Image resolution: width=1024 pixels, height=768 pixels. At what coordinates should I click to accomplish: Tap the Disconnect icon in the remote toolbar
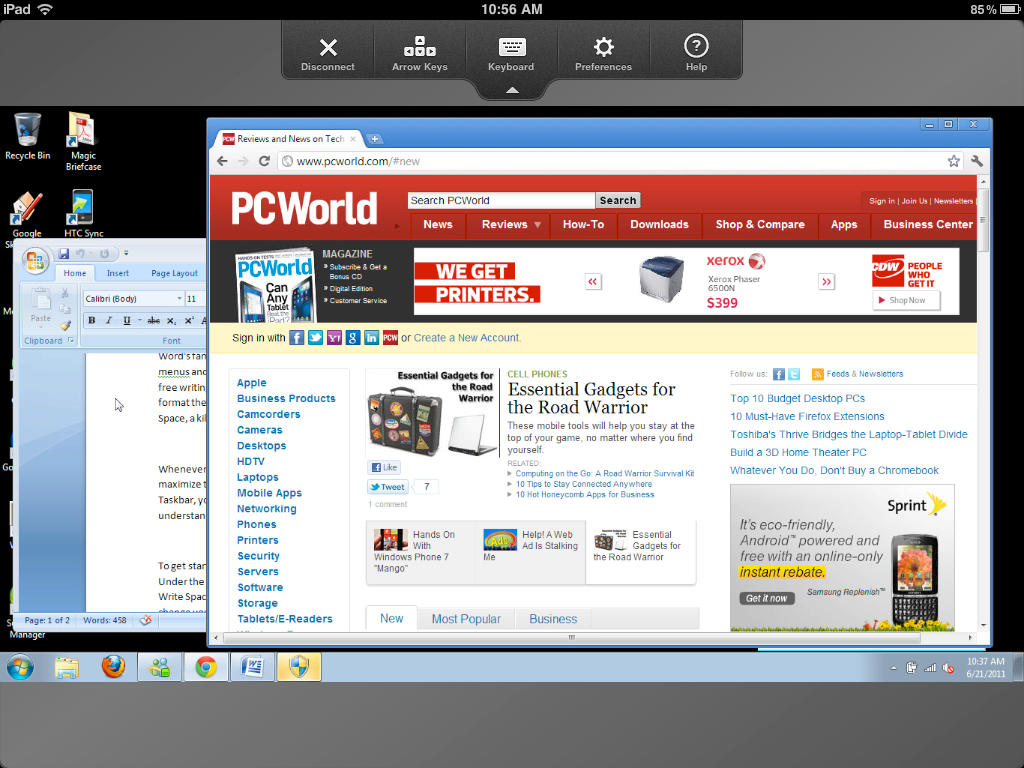tap(328, 54)
